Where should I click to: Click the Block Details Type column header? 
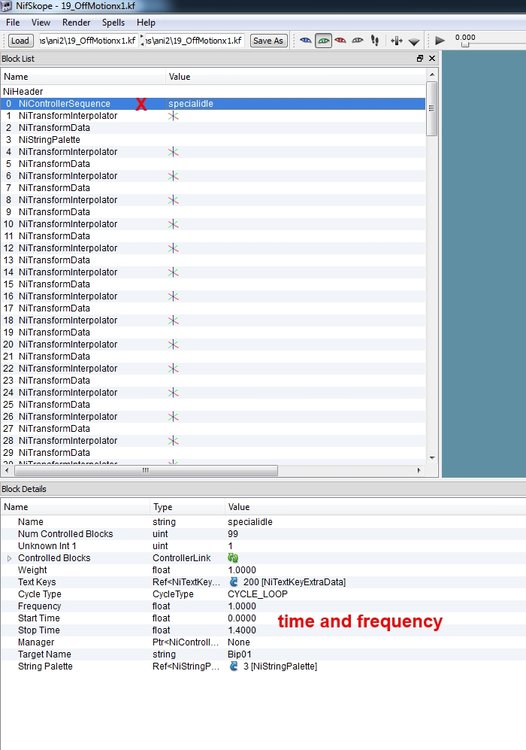[x=187, y=507]
